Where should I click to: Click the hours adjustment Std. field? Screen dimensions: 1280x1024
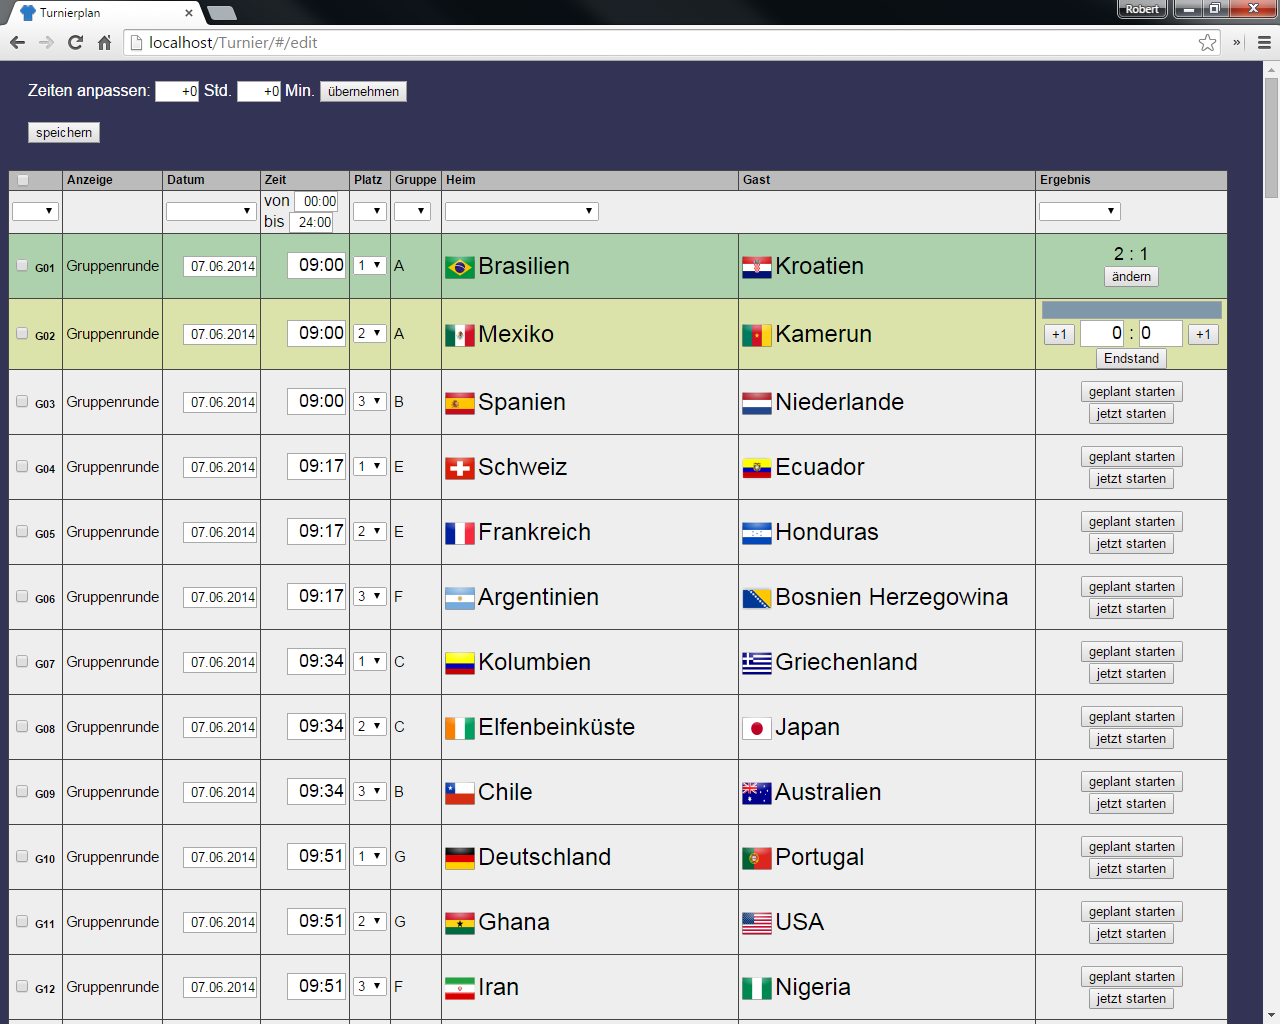pyautogui.click(x=177, y=91)
